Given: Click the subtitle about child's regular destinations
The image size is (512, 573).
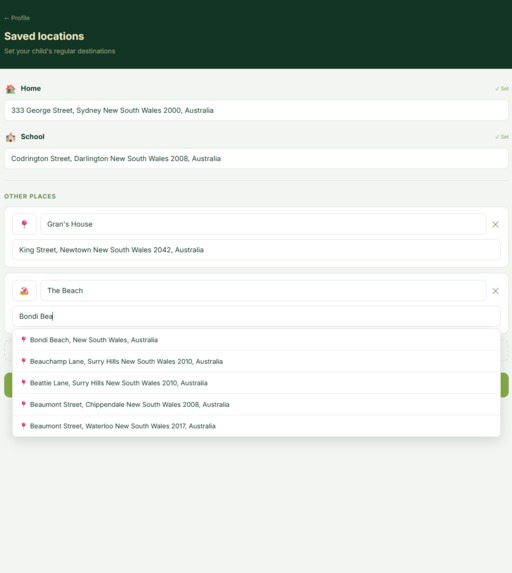Looking at the screenshot, I should 60,51.
